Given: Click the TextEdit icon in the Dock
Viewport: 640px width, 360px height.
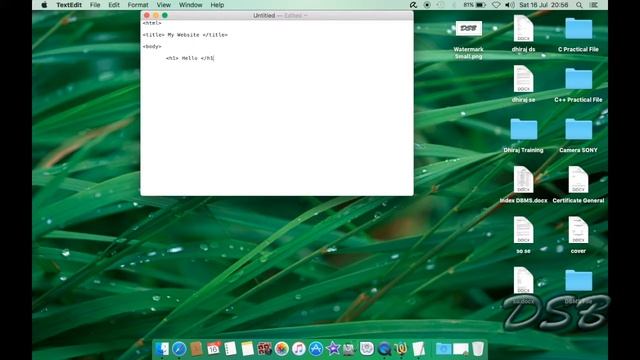Looking at the screenshot, I should click(x=418, y=349).
